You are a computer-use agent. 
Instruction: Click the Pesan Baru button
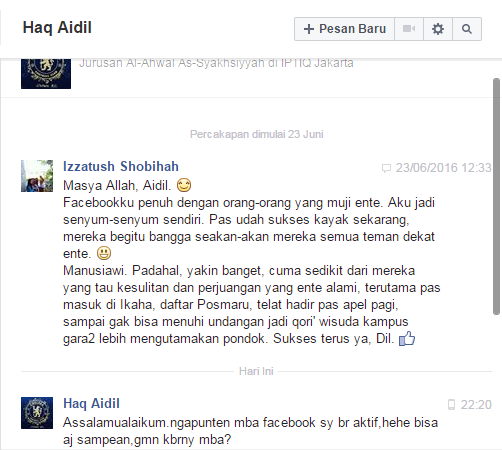tap(344, 29)
